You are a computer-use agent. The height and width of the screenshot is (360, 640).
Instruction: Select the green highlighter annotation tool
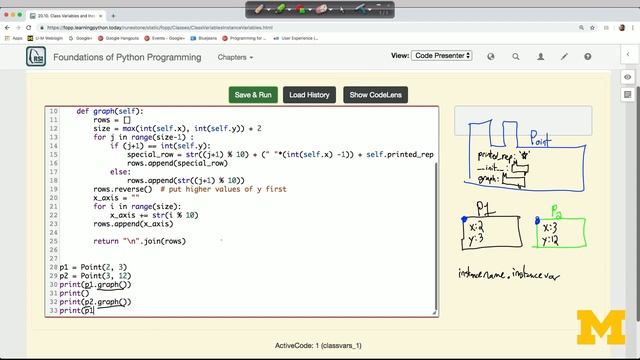pyautogui.click(x=280, y=9)
